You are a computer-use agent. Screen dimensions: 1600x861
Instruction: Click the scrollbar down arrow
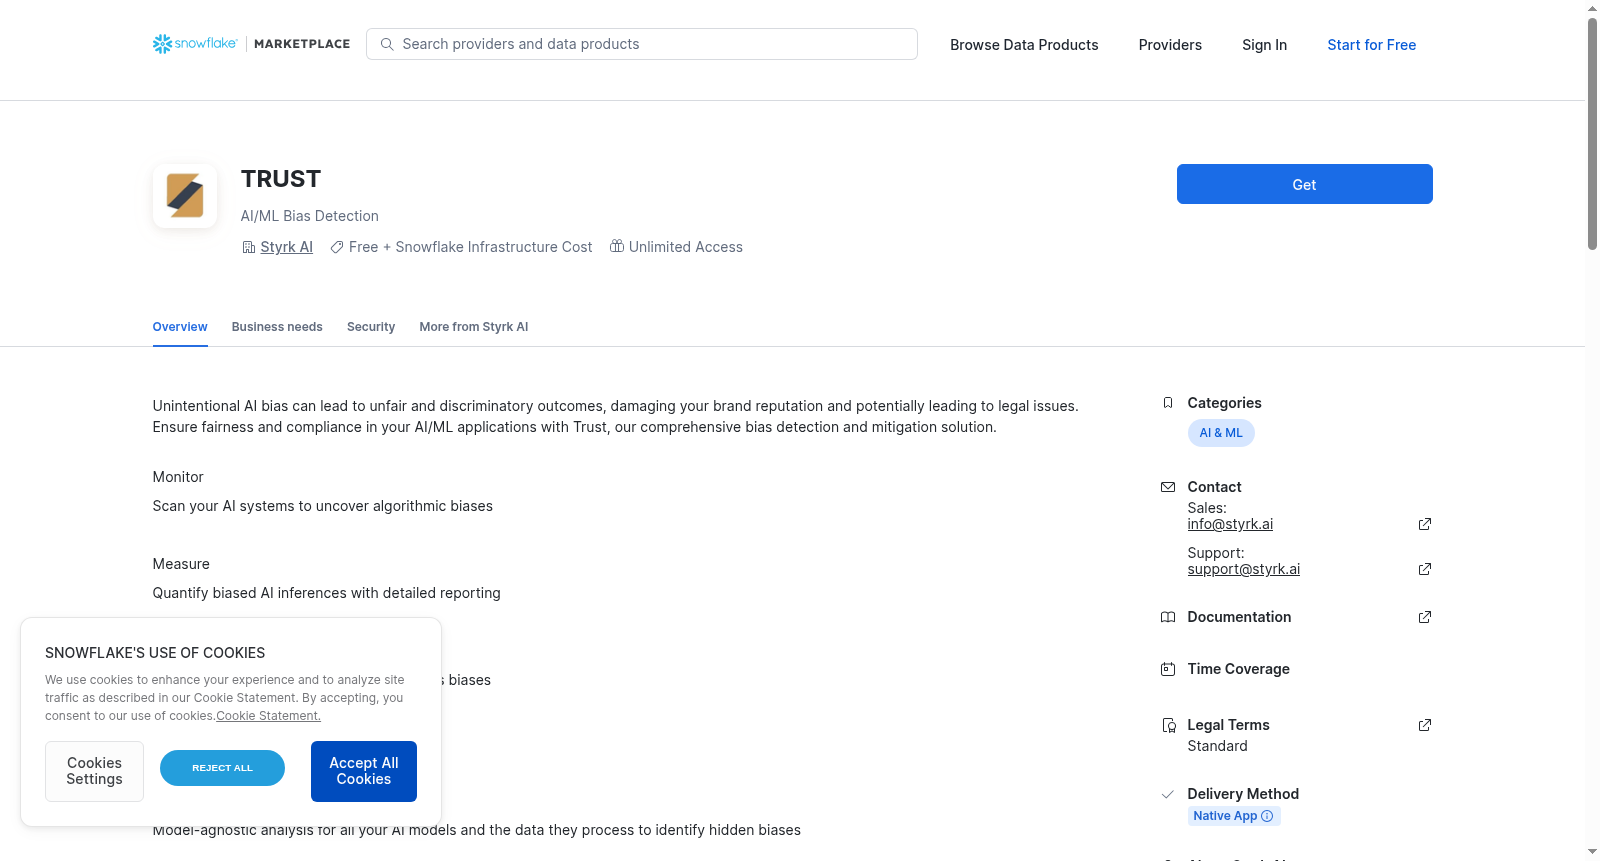(1592, 852)
